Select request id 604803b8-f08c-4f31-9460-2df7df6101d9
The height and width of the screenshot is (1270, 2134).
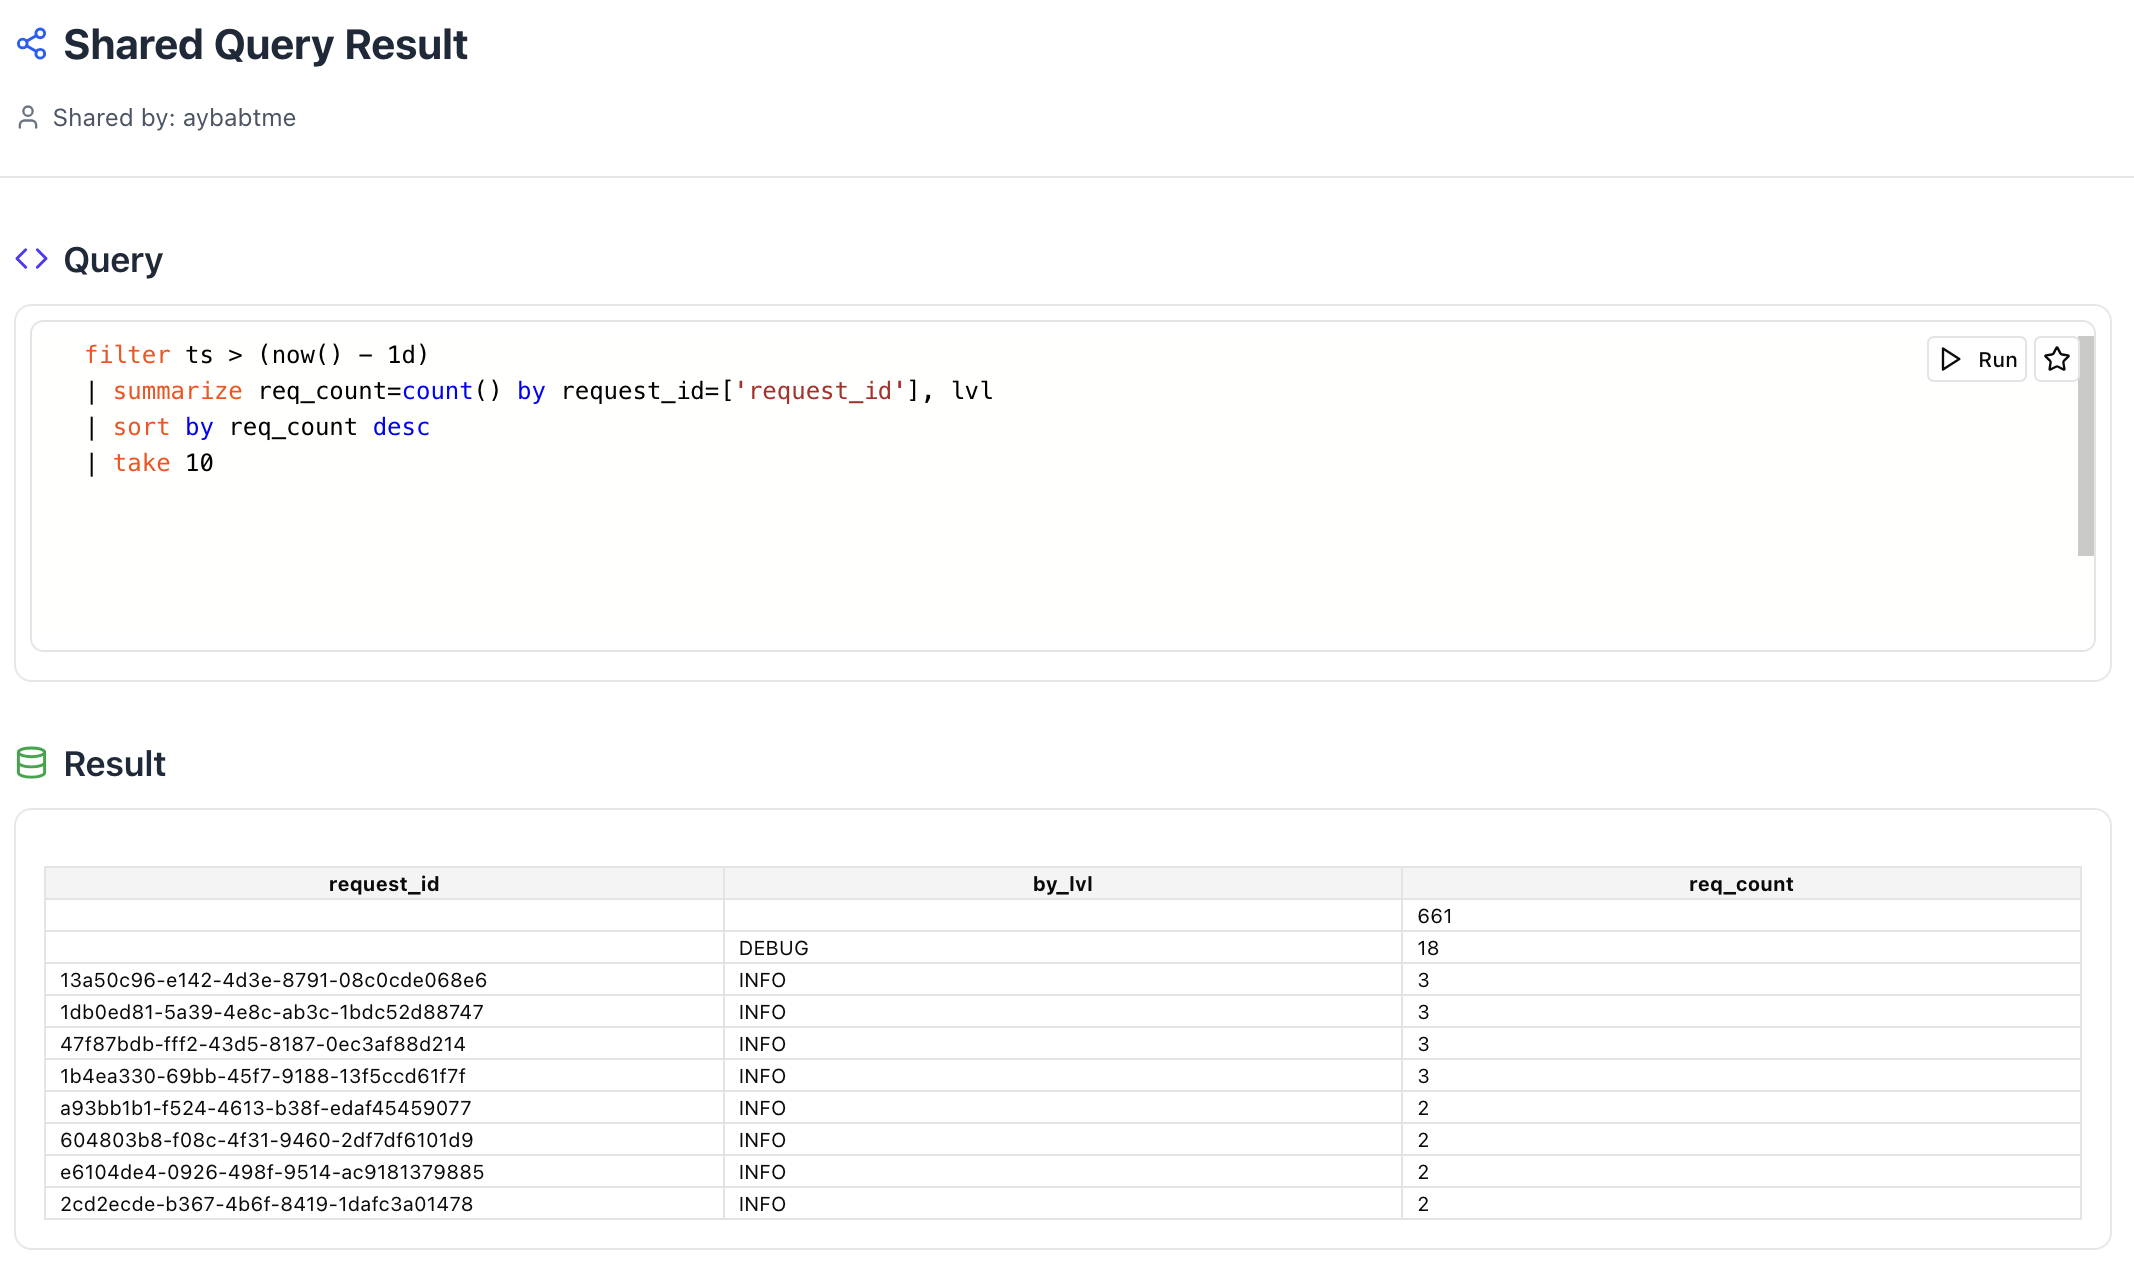coord(384,1140)
